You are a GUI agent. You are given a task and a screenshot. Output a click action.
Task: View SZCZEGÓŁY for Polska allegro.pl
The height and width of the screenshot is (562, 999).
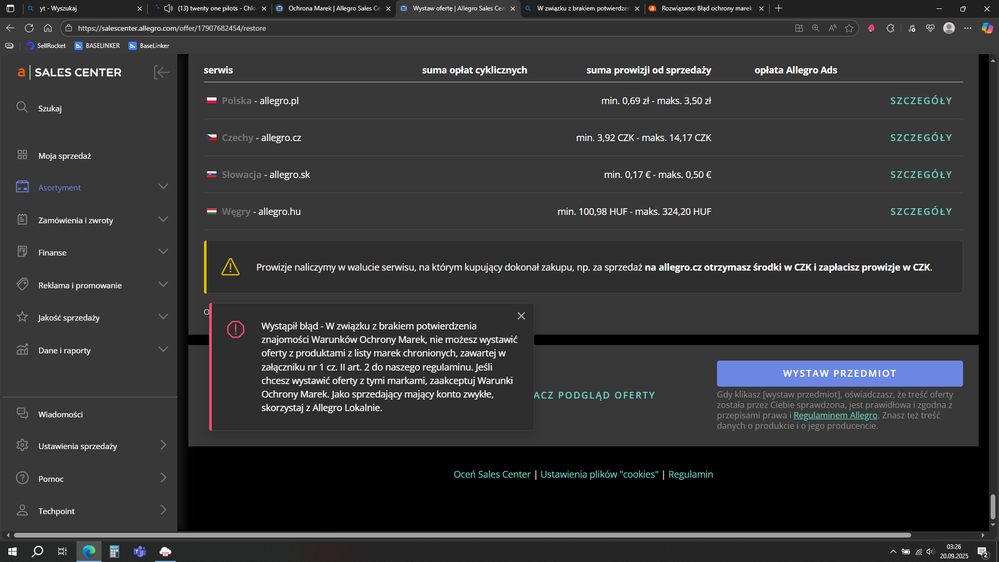pyautogui.click(x=920, y=101)
